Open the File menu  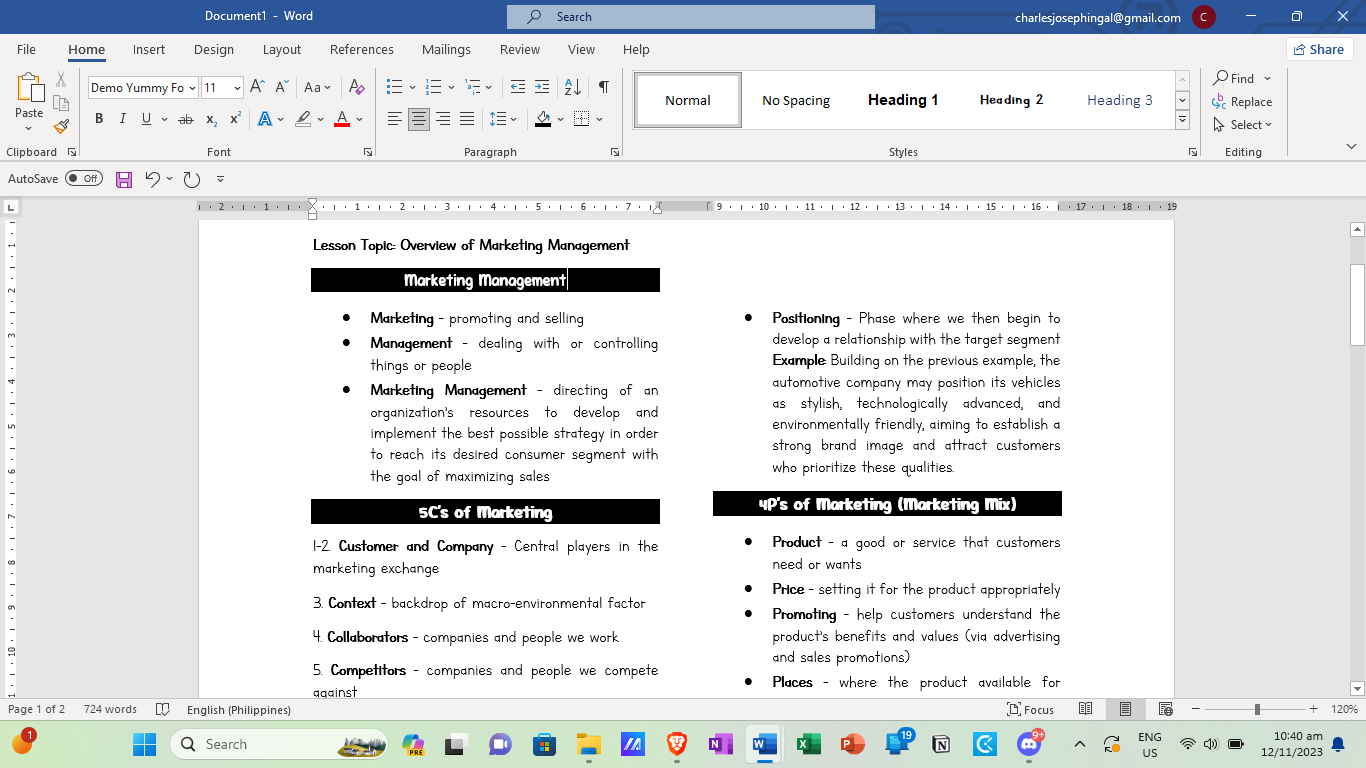[26, 49]
